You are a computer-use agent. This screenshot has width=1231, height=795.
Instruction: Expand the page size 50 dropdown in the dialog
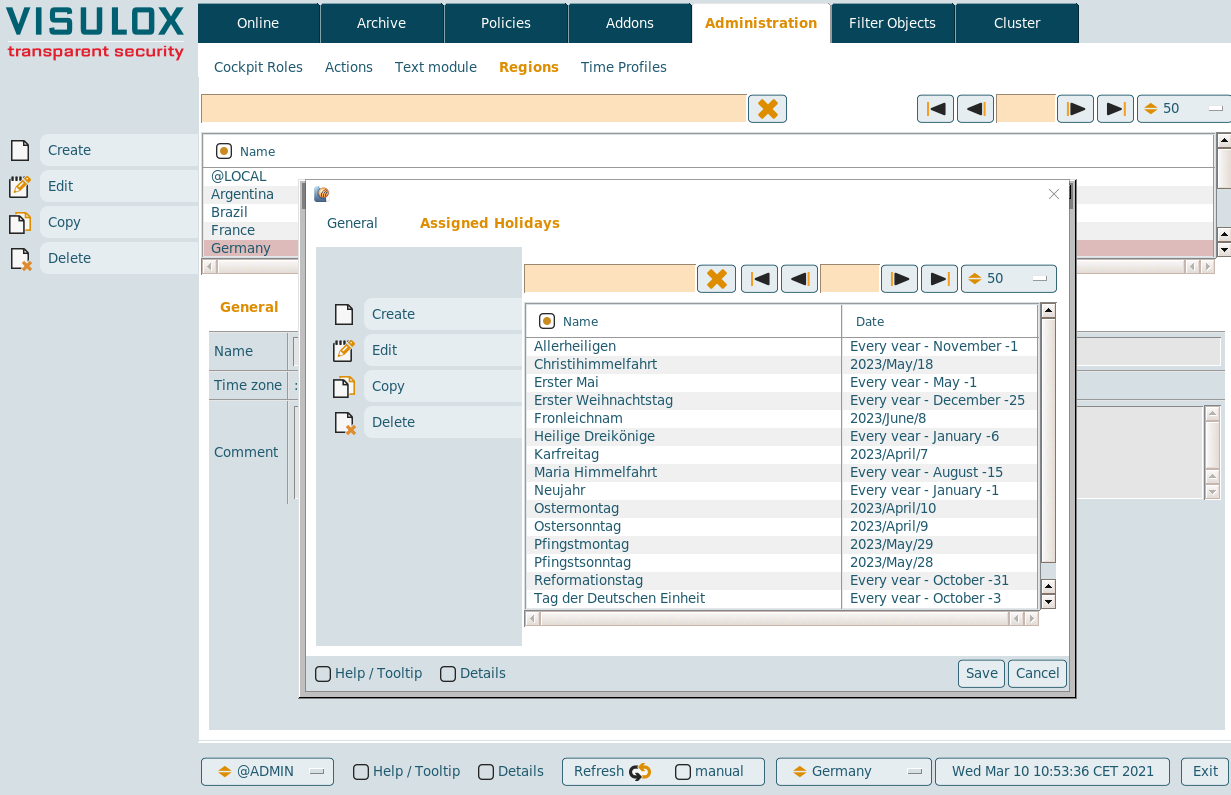(x=1008, y=279)
